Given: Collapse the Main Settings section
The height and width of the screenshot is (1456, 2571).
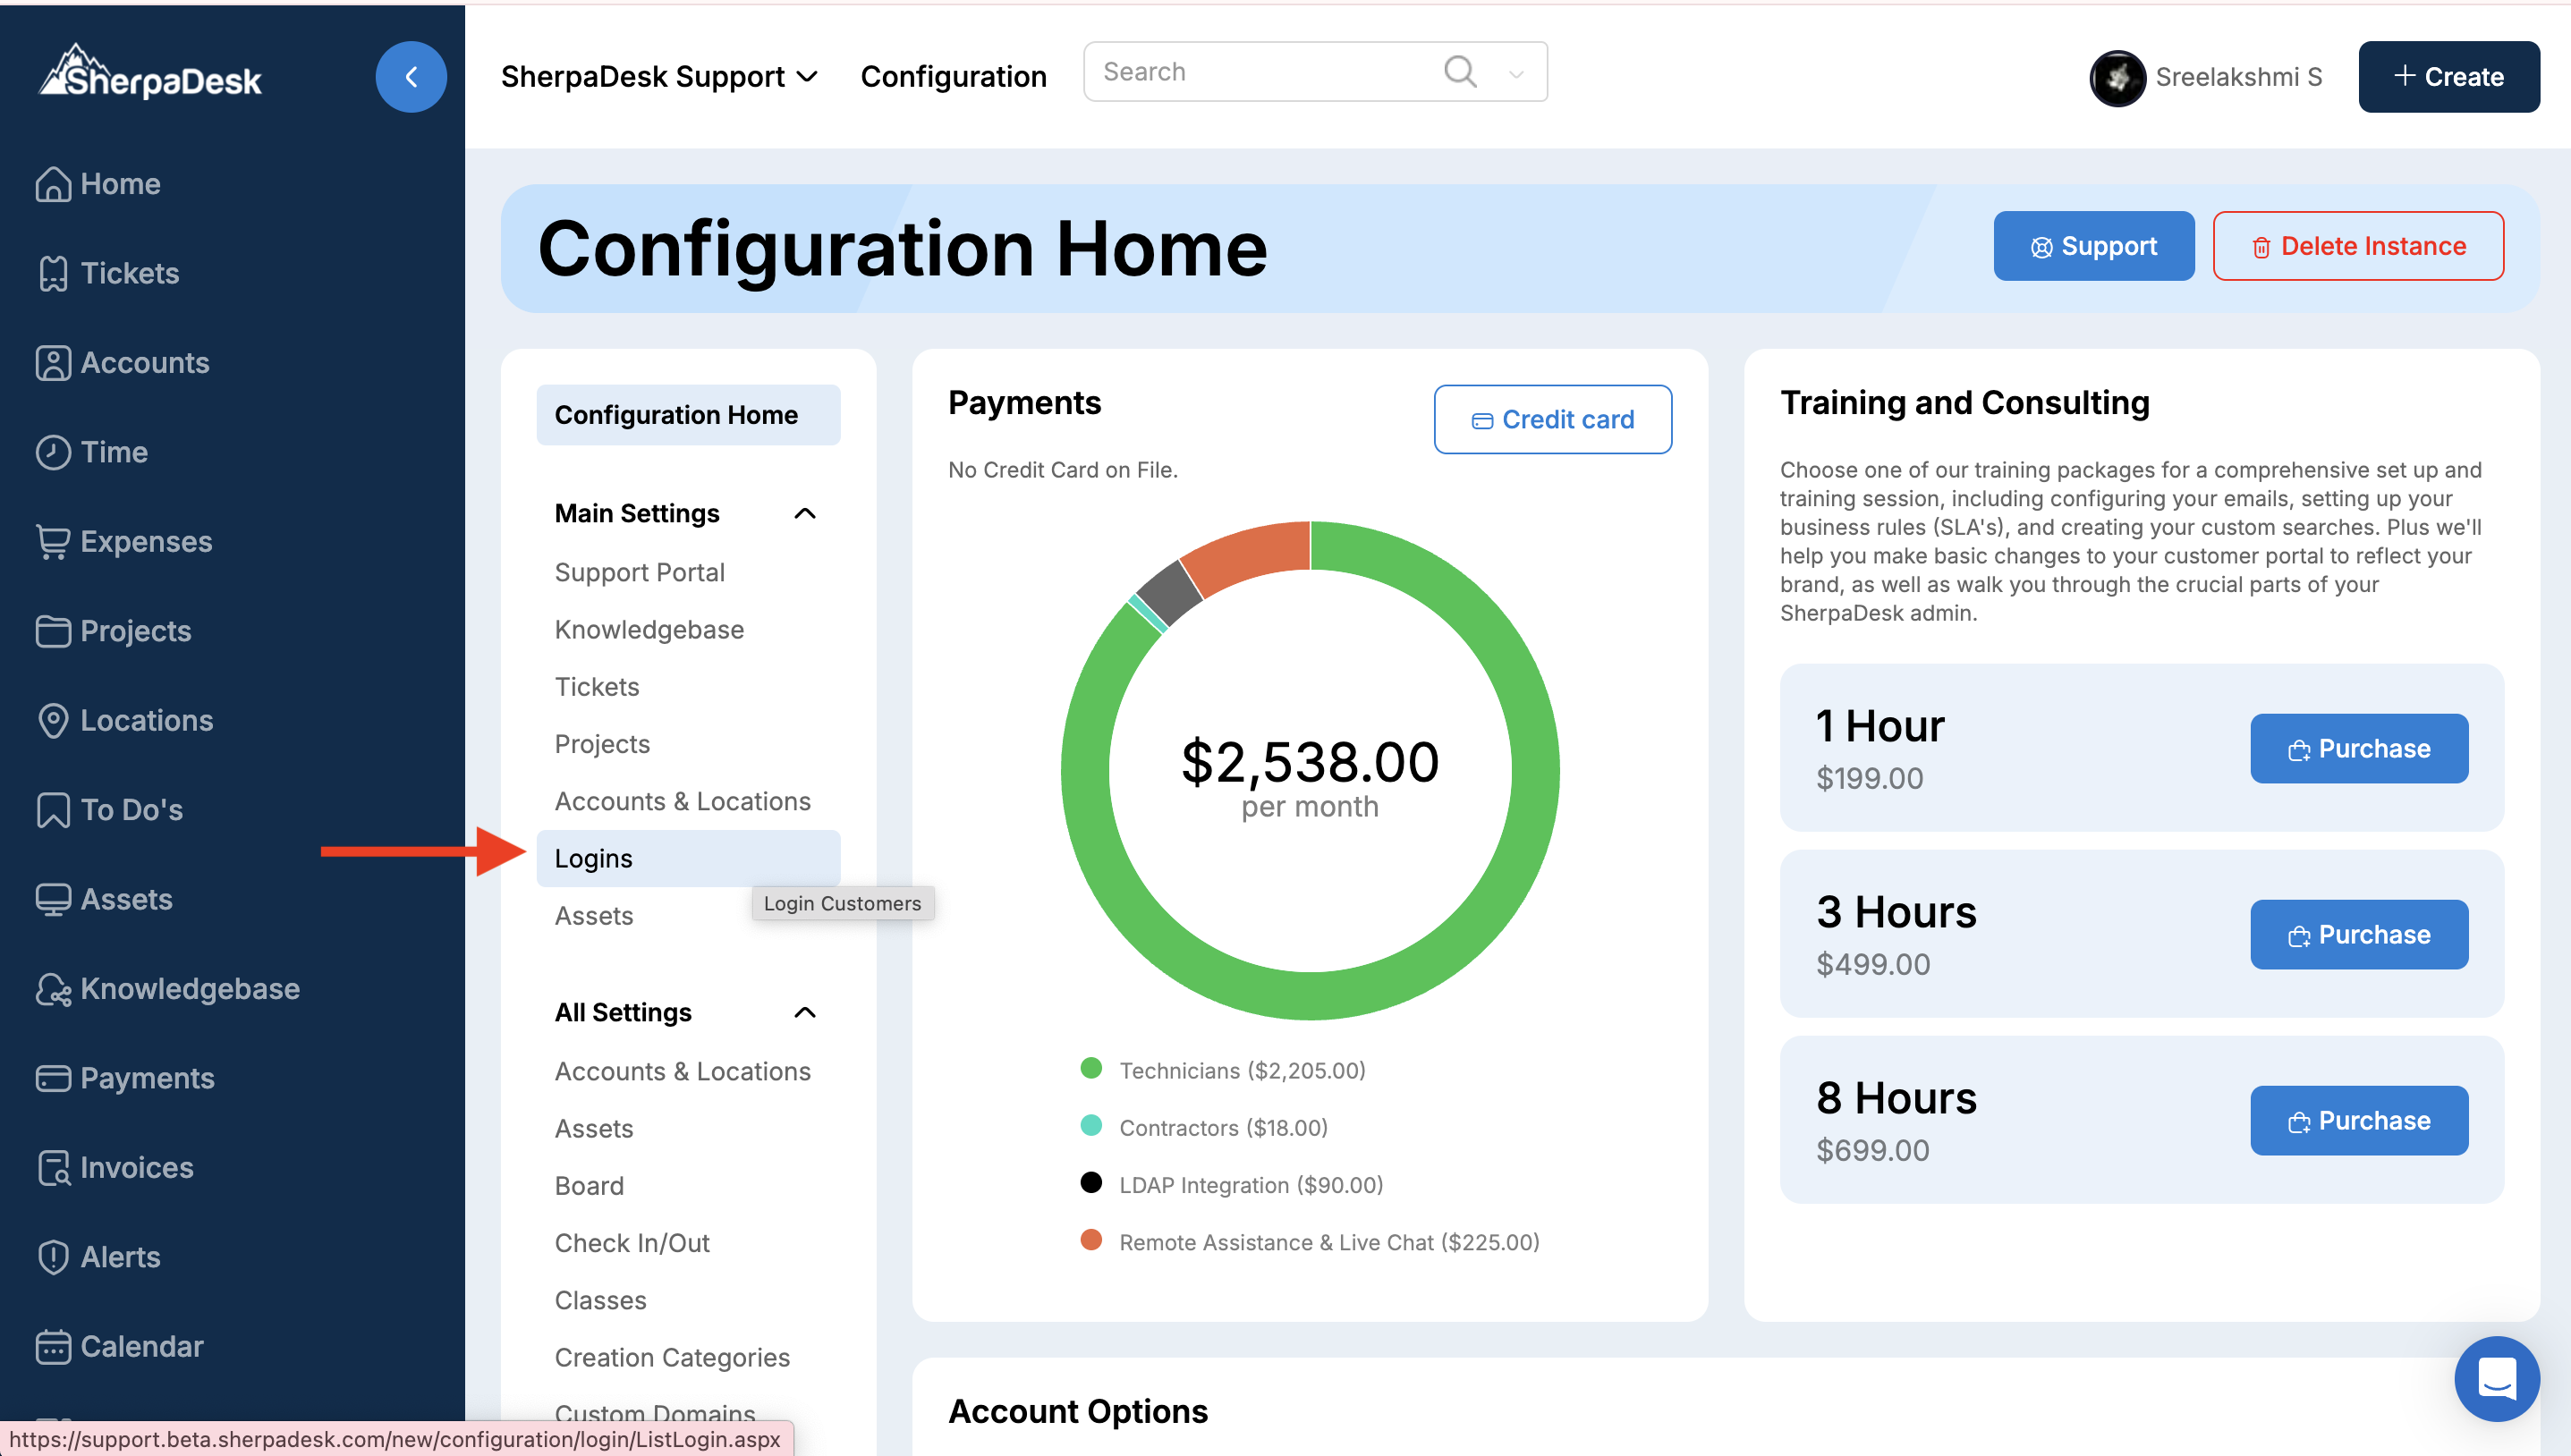Looking at the screenshot, I should [805, 513].
